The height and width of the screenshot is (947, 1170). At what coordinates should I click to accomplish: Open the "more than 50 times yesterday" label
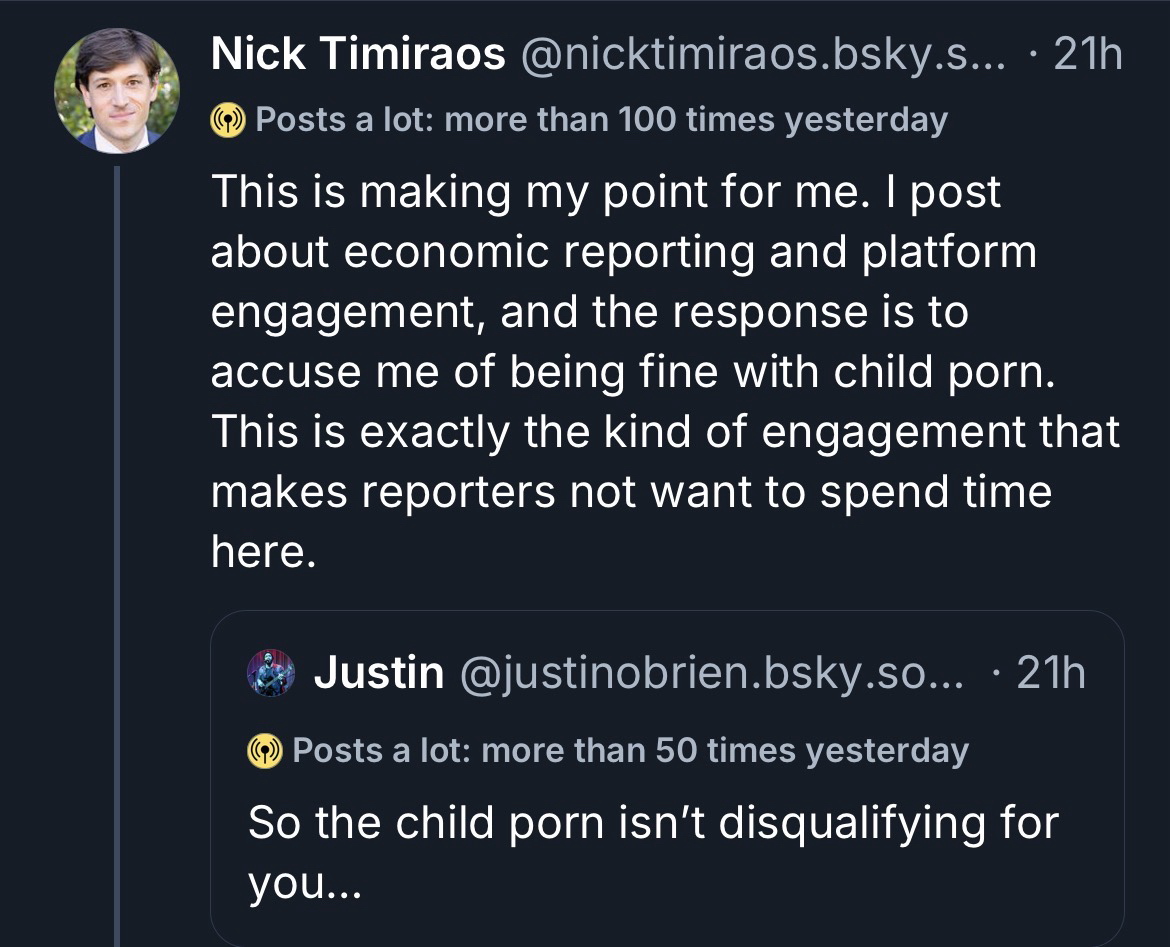coord(630,750)
